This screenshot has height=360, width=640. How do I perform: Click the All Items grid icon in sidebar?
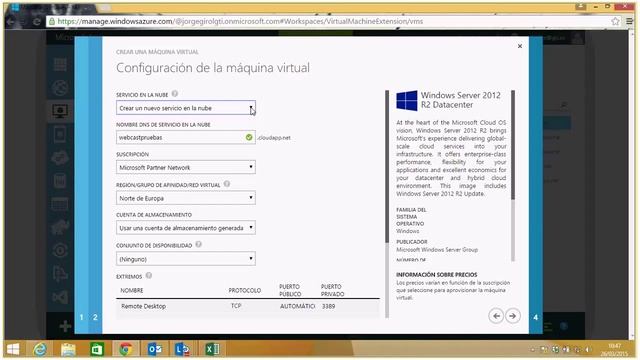[60, 64]
